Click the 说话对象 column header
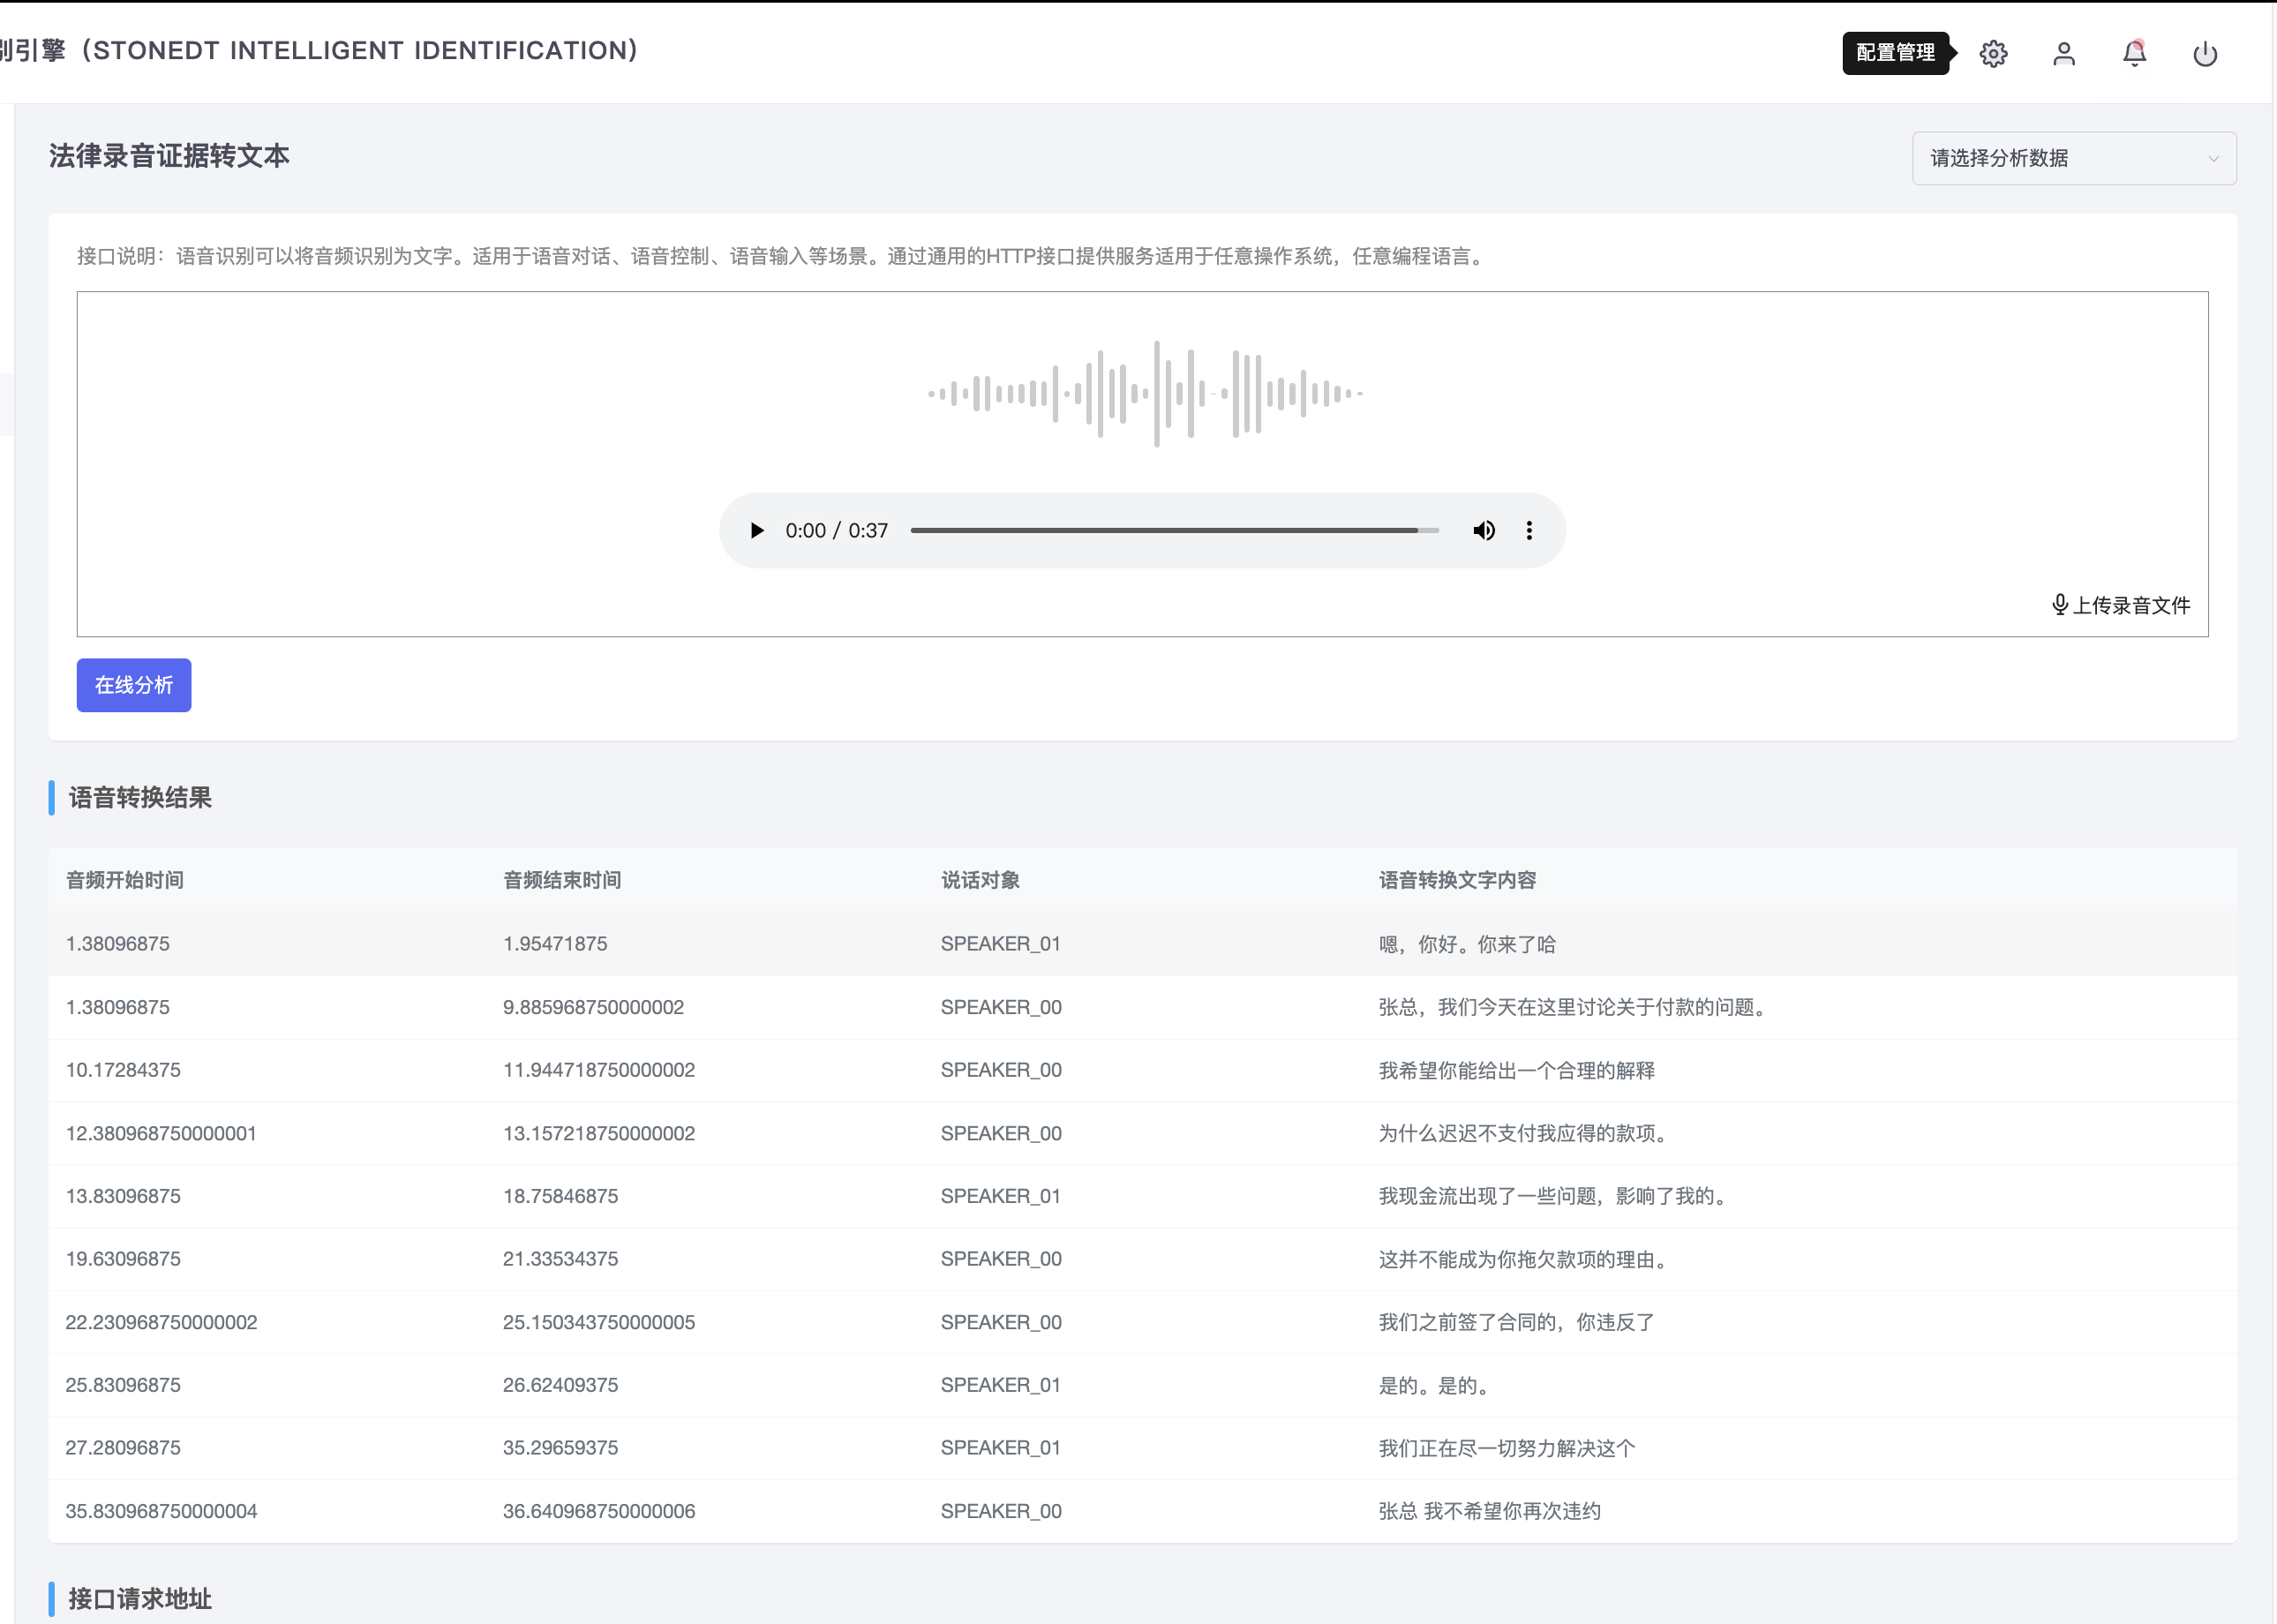The width and height of the screenshot is (2277, 1624). 979,880
